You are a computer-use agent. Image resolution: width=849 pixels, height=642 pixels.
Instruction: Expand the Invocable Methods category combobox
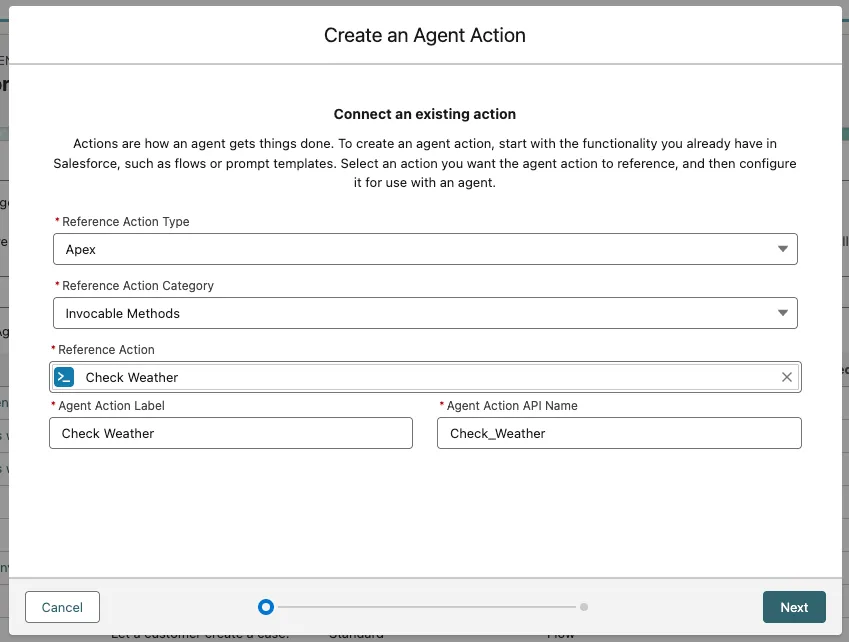pos(424,313)
